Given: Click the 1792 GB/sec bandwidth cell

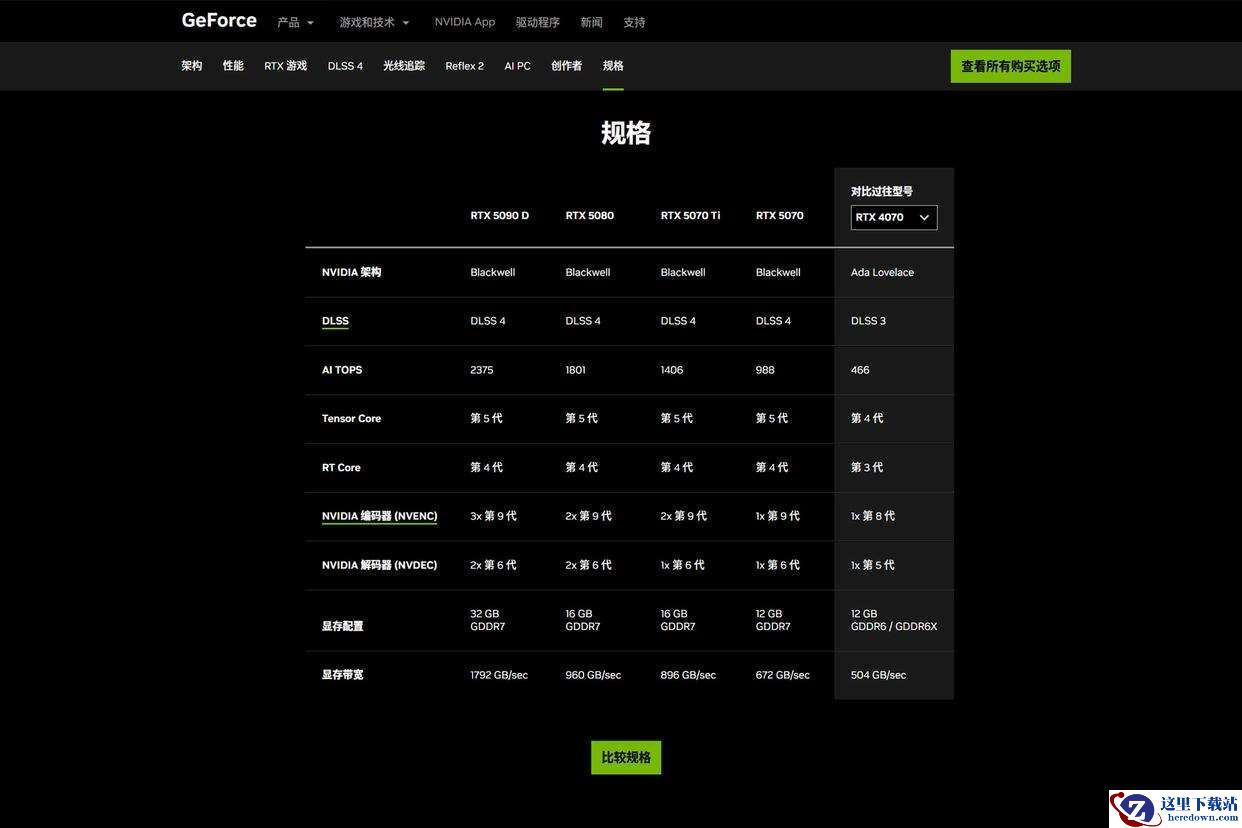Looking at the screenshot, I should [x=499, y=675].
